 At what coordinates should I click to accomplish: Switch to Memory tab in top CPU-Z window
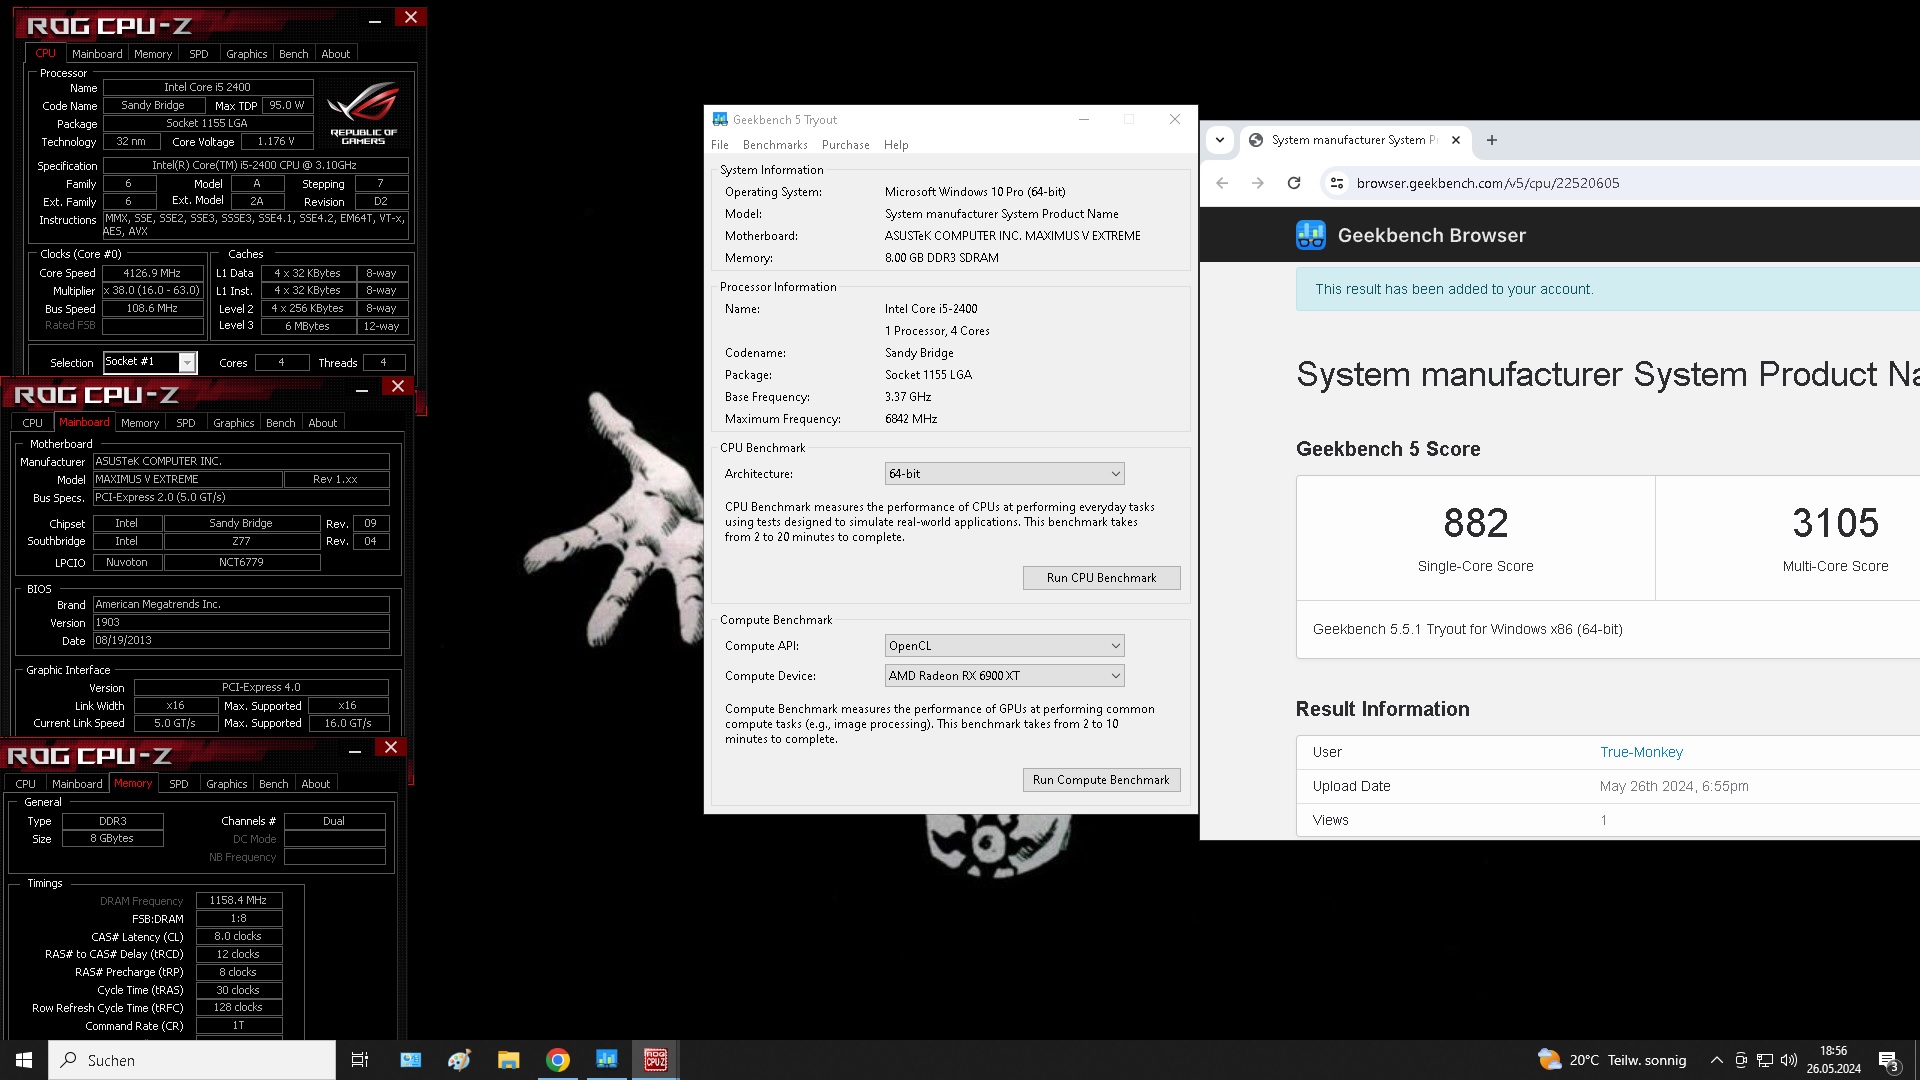point(153,54)
